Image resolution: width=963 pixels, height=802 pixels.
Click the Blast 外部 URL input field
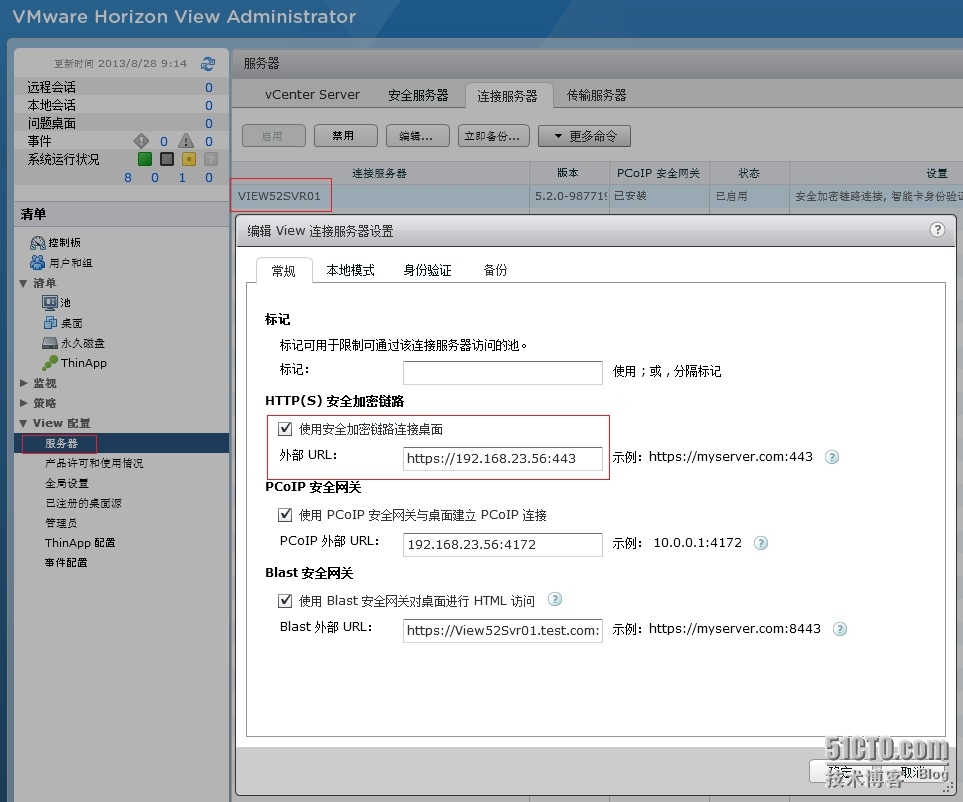click(502, 630)
